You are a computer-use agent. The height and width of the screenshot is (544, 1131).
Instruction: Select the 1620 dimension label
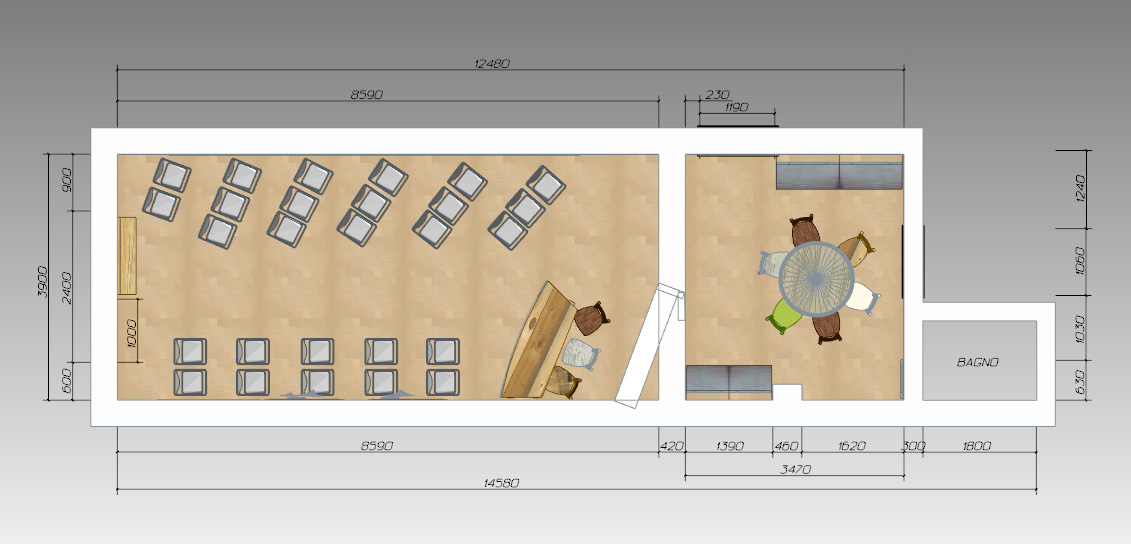point(852,446)
